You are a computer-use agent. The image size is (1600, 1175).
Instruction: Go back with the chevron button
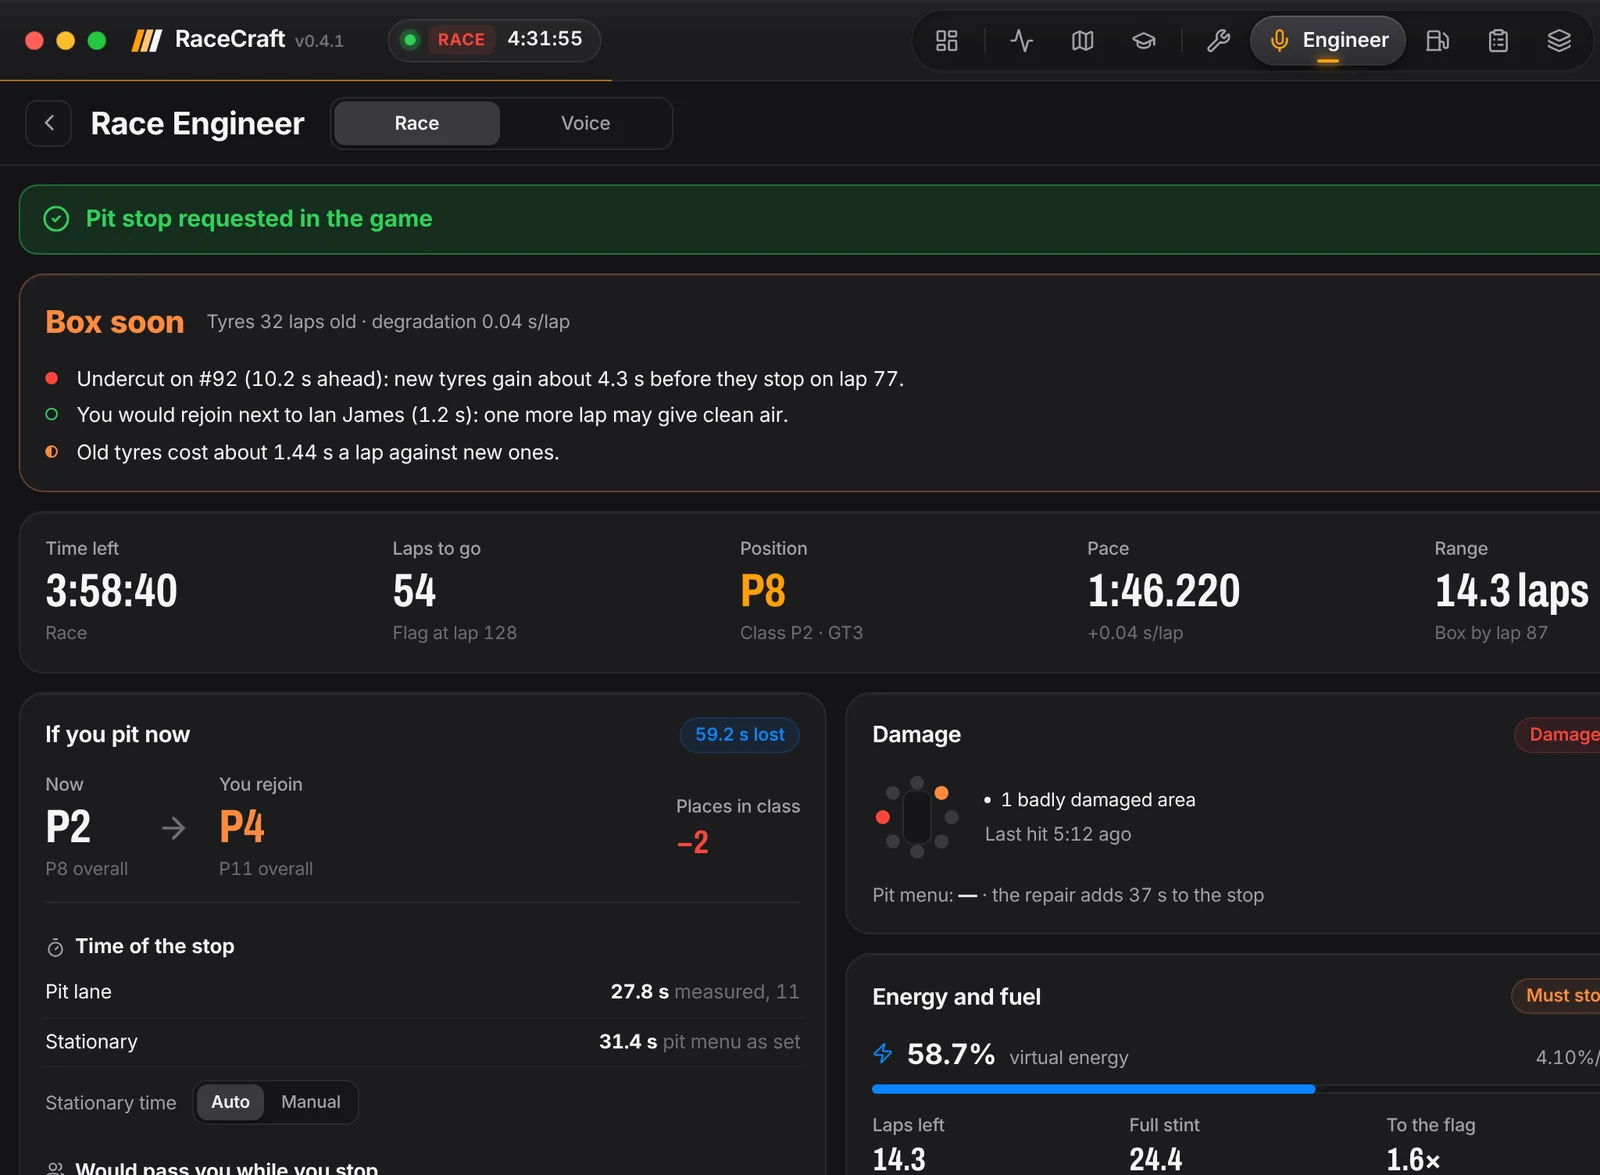click(48, 123)
